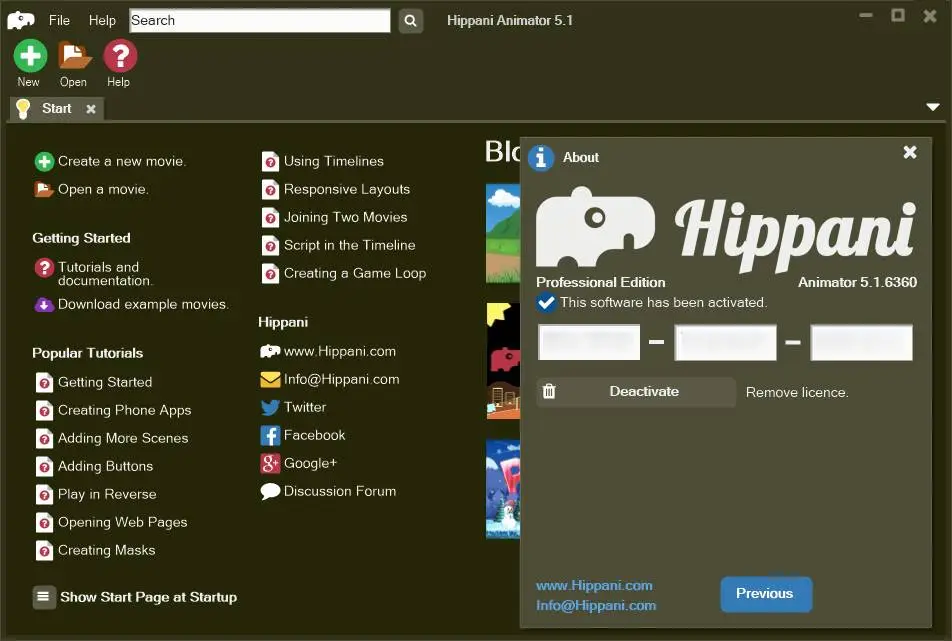The image size is (952, 641).
Task: Click the Hippani hippo logo in the menu bar
Action: point(21,20)
